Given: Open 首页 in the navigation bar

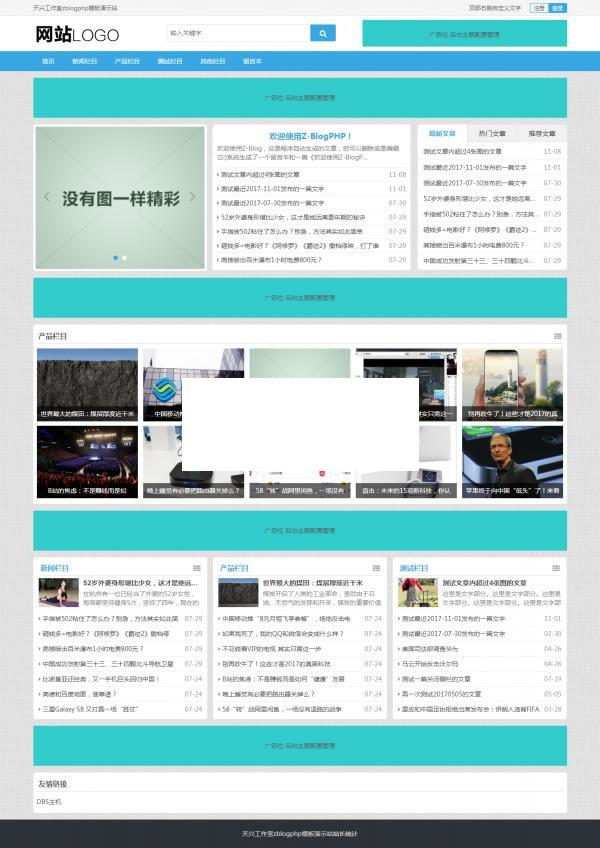Looking at the screenshot, I should (x=48, y=61).
